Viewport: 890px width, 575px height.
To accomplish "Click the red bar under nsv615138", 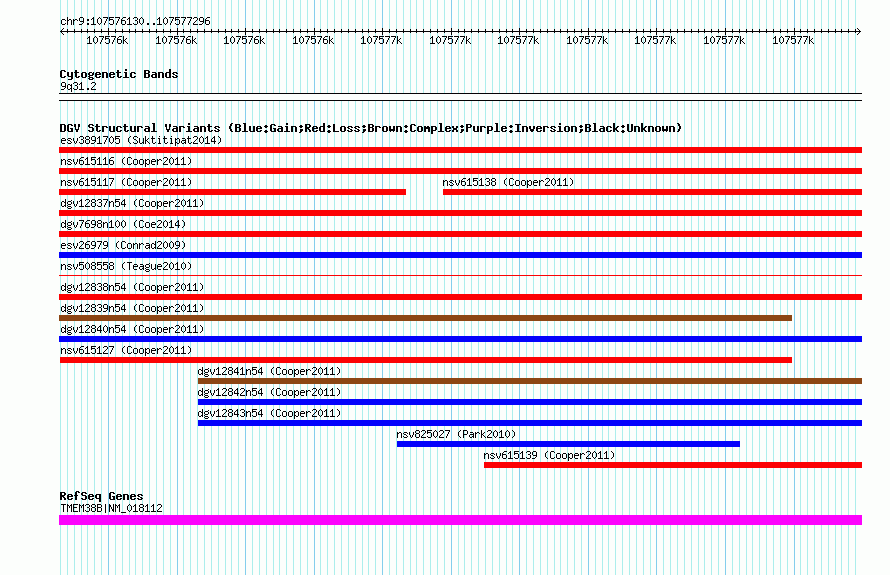I will point(652,192).
